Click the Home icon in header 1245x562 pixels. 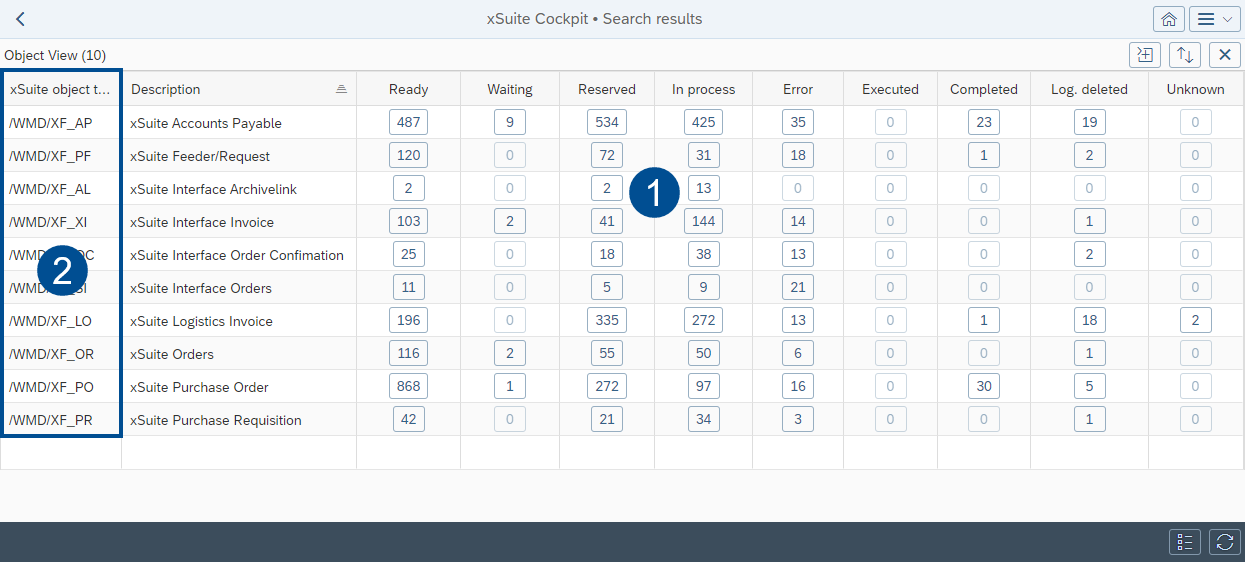[x=1167, y=19]
